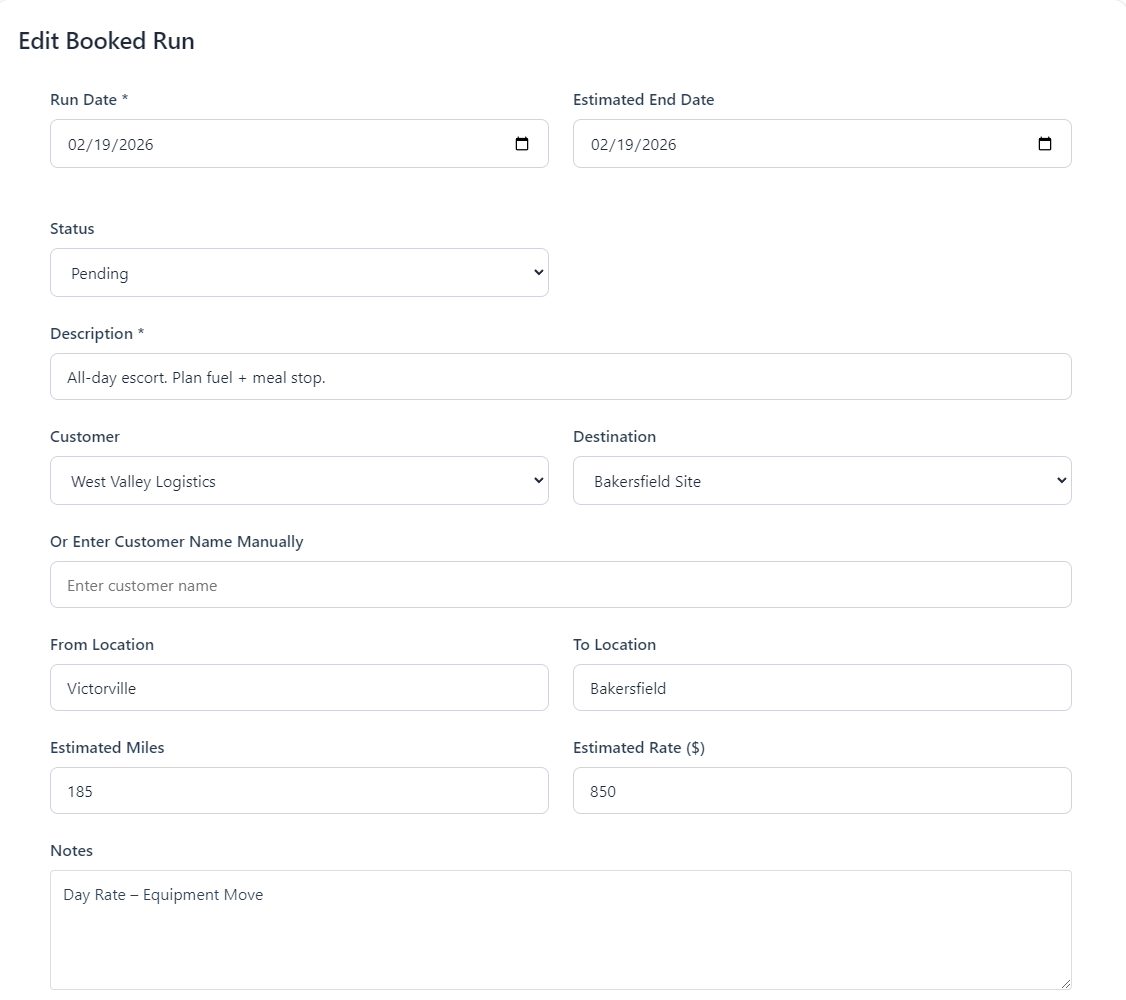Click the manual customer name entry field

click(x=560, y=584)
